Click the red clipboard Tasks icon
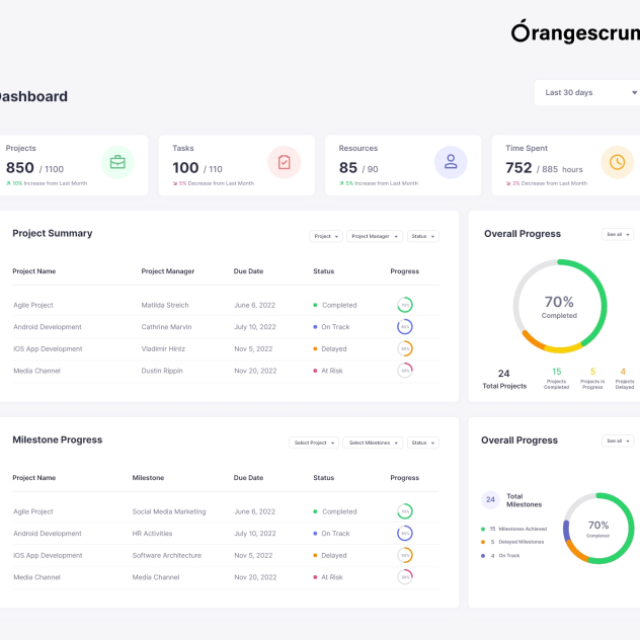Image resolution: width=640 pixels, height=640 pixels. tap(284, 162)
